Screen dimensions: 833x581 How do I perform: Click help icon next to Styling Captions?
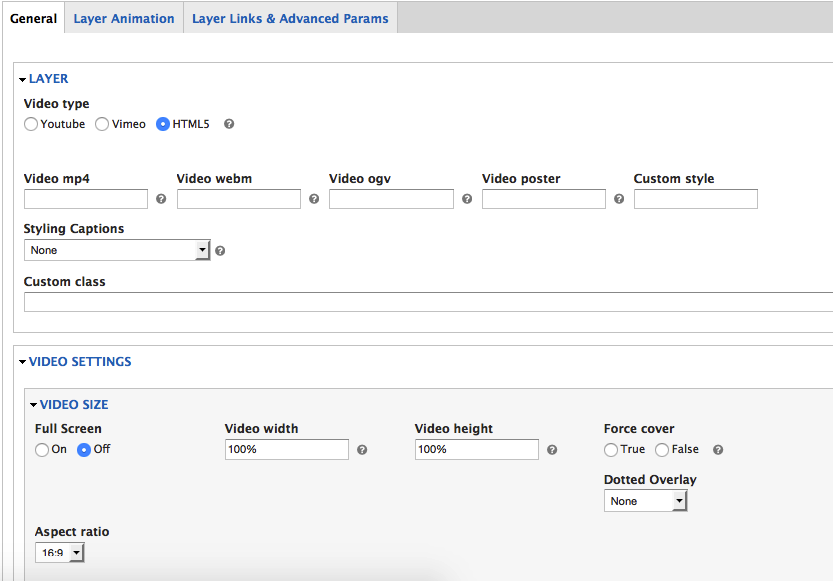220,251
